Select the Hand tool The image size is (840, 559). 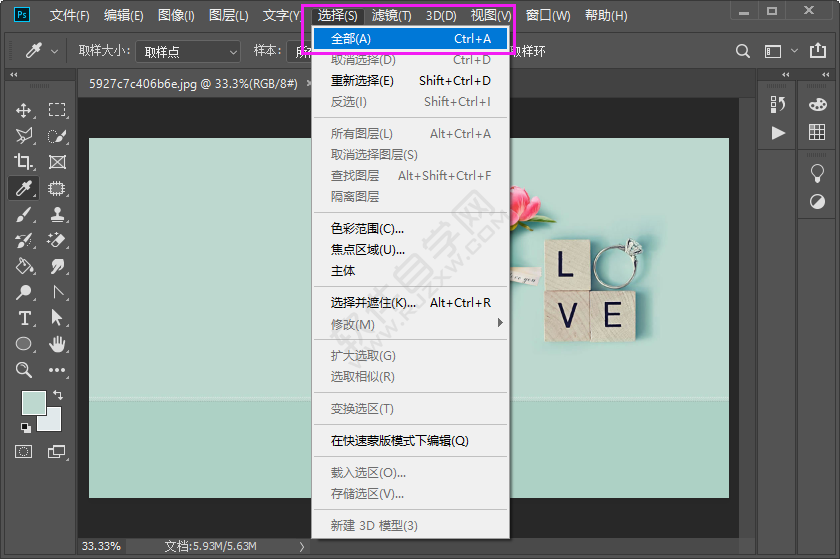pos(57,344)
